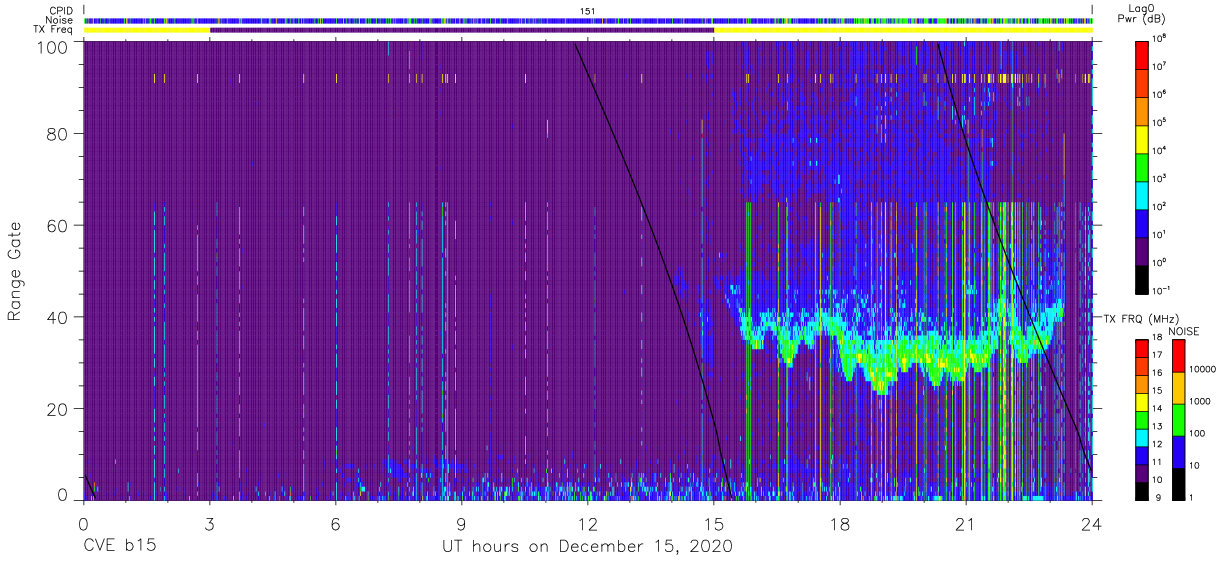Screen dimensions: 1228x567
Task: Click the 'NOISE' colorbar title
Action: (1183, 330)
